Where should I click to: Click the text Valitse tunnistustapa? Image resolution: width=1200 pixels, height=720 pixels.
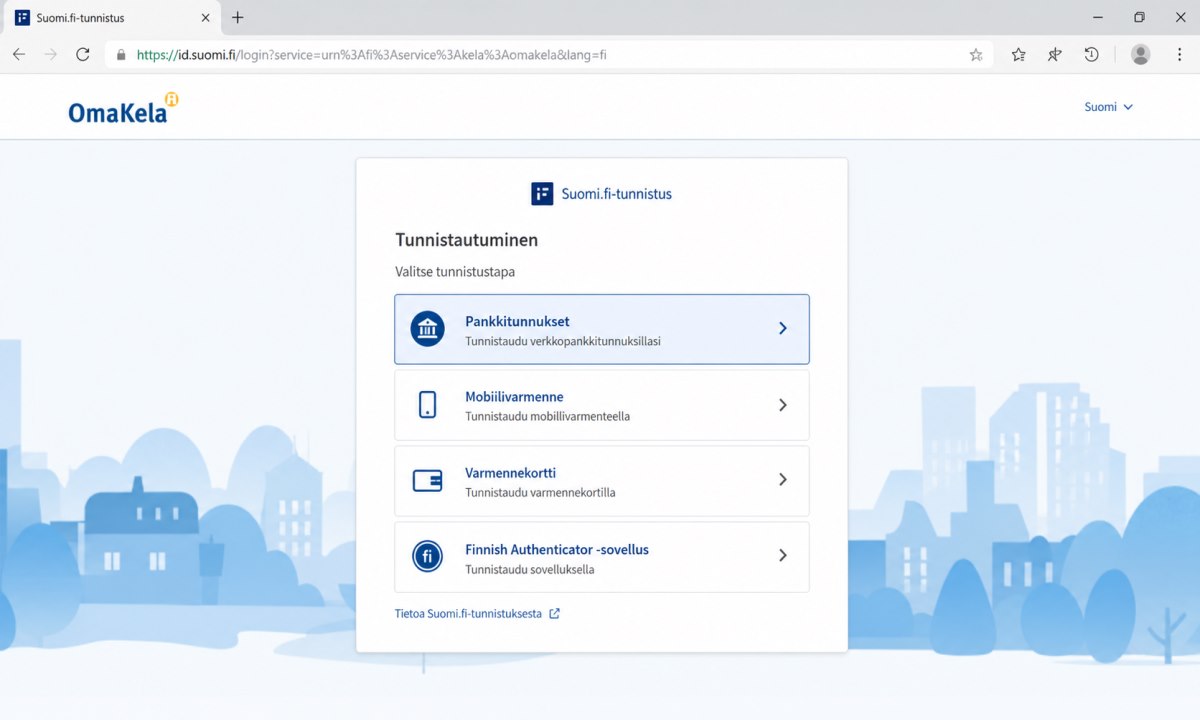455,272
